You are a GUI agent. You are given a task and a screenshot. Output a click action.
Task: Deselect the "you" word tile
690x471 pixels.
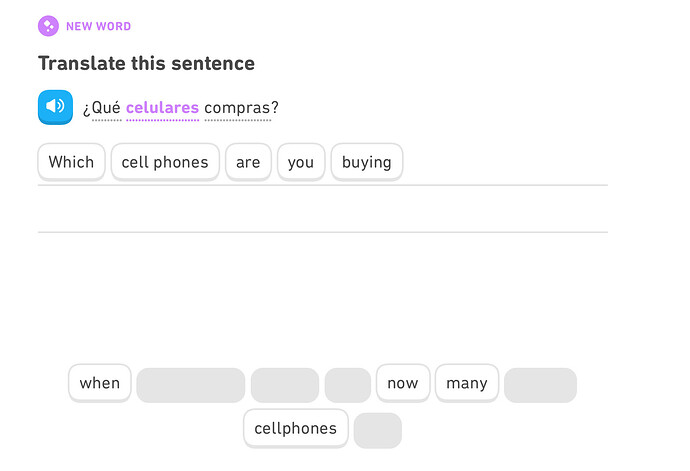301,162
